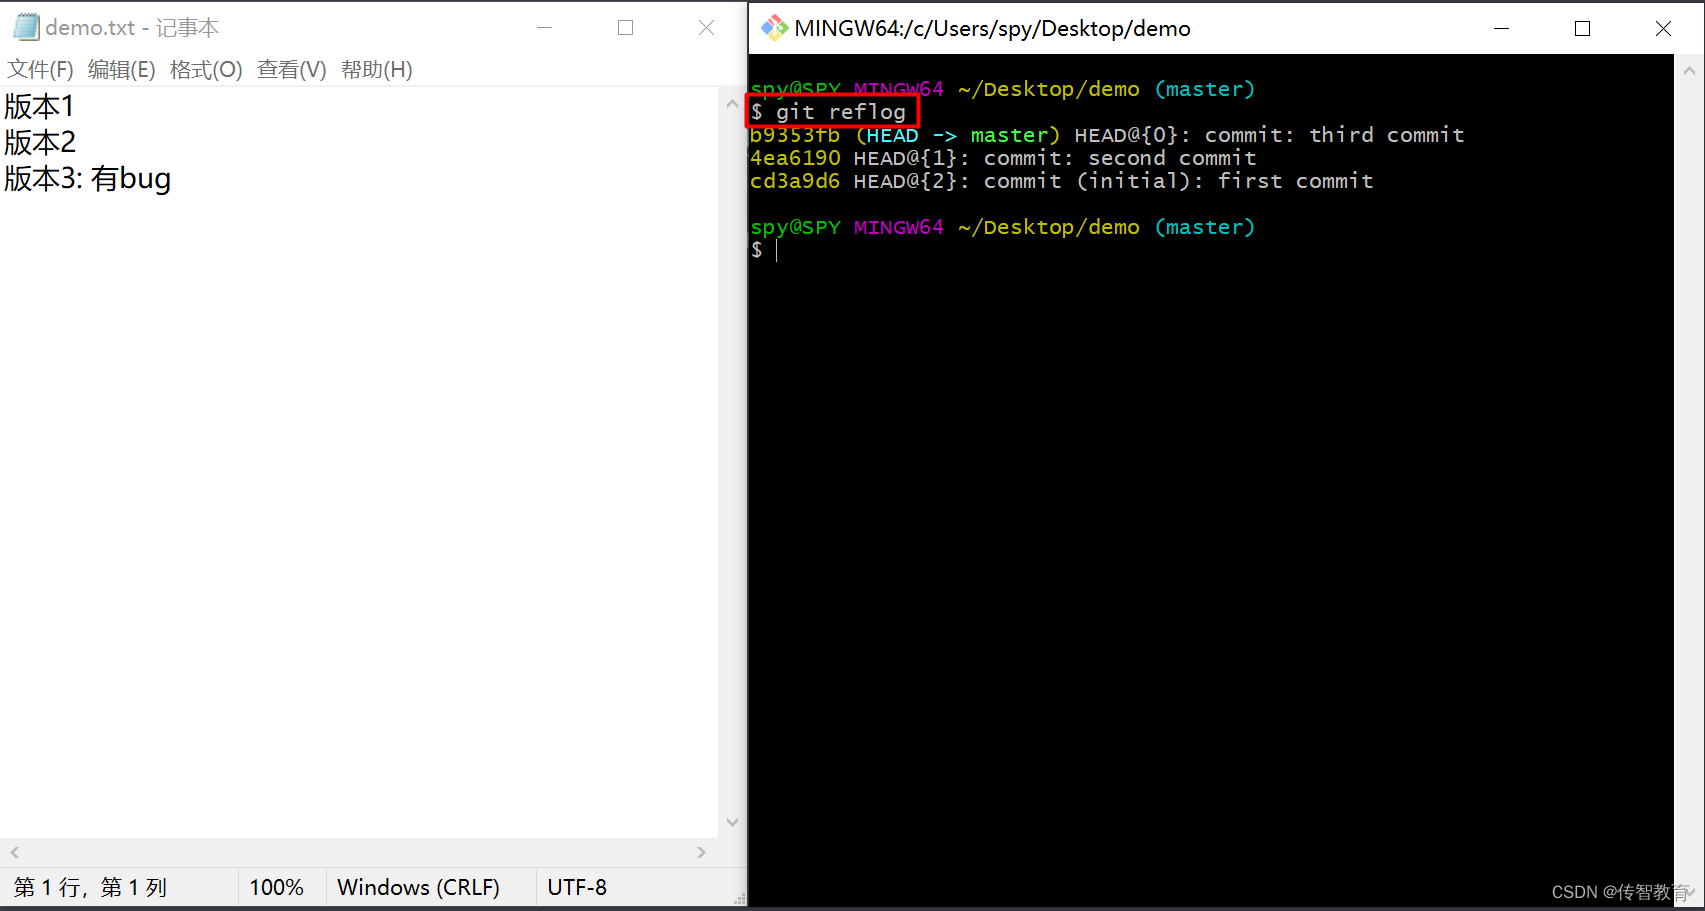The width and height of the screenshot is (1705, 911).
Task: Minimize the Notepad window
Action: coord(545,28)
